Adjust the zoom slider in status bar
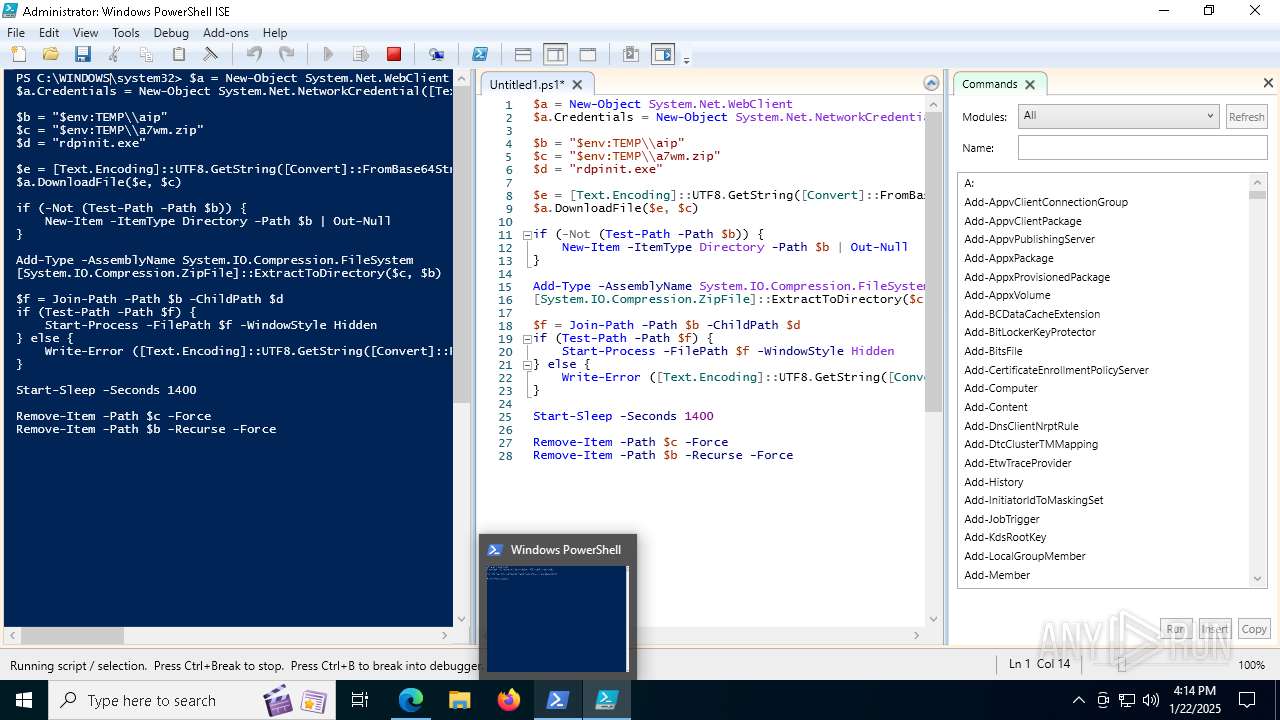Screen dimensions: 1280x720 coord(1122,665)
